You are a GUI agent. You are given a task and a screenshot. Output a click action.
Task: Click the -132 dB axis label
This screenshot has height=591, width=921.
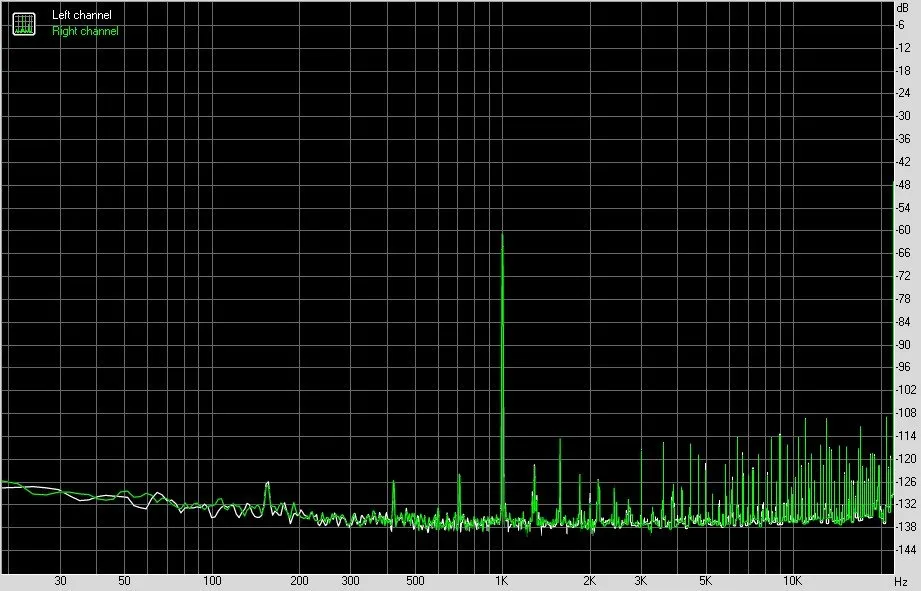coord(905,505)
